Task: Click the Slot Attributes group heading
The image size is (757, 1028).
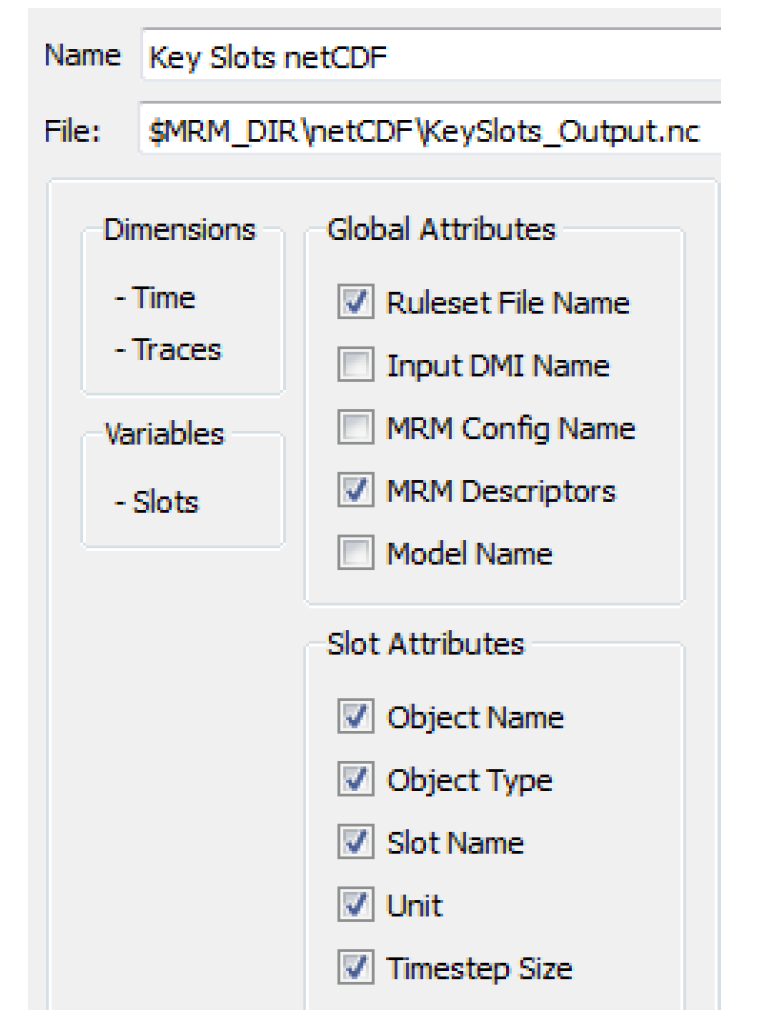Action: [x=425, y=643]
